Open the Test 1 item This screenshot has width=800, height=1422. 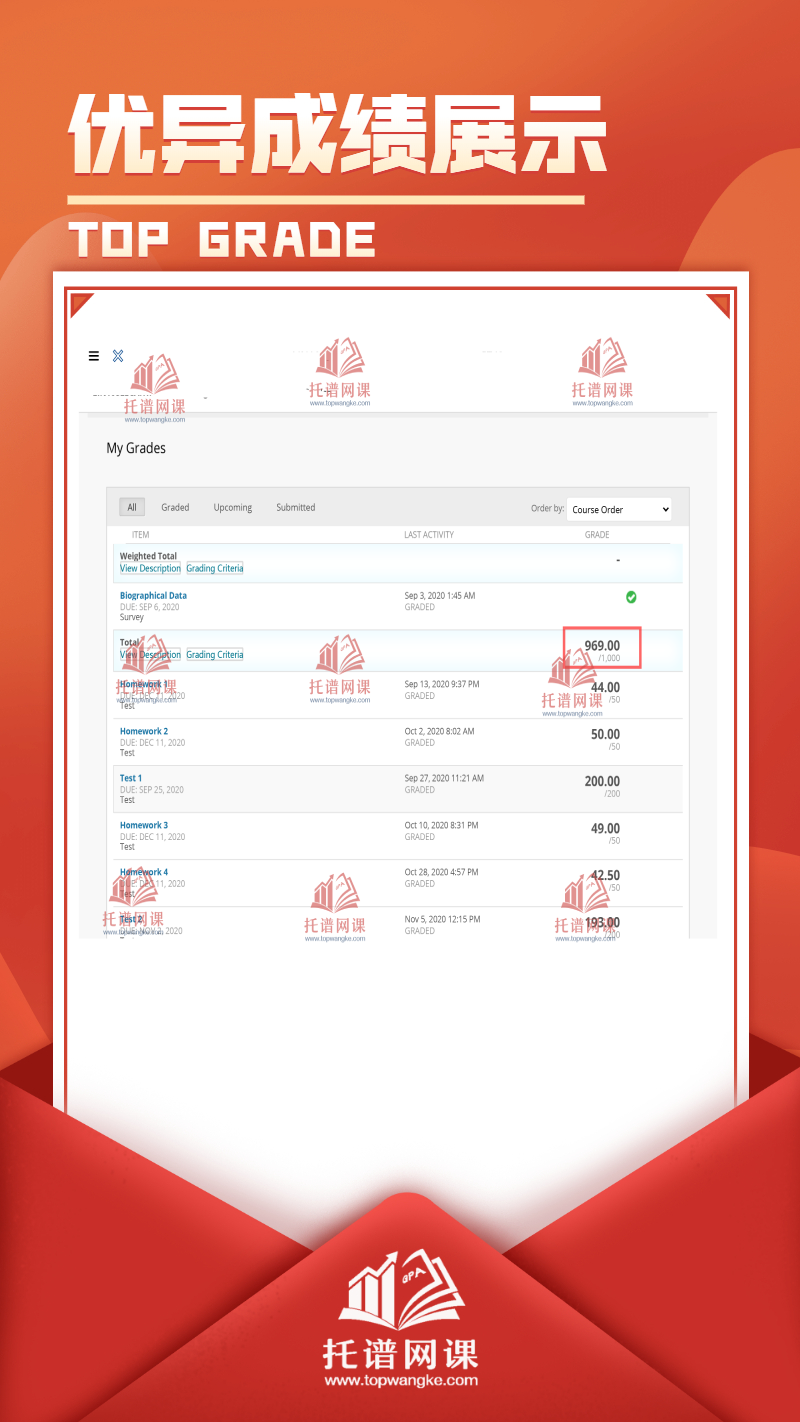pos(131,778)
